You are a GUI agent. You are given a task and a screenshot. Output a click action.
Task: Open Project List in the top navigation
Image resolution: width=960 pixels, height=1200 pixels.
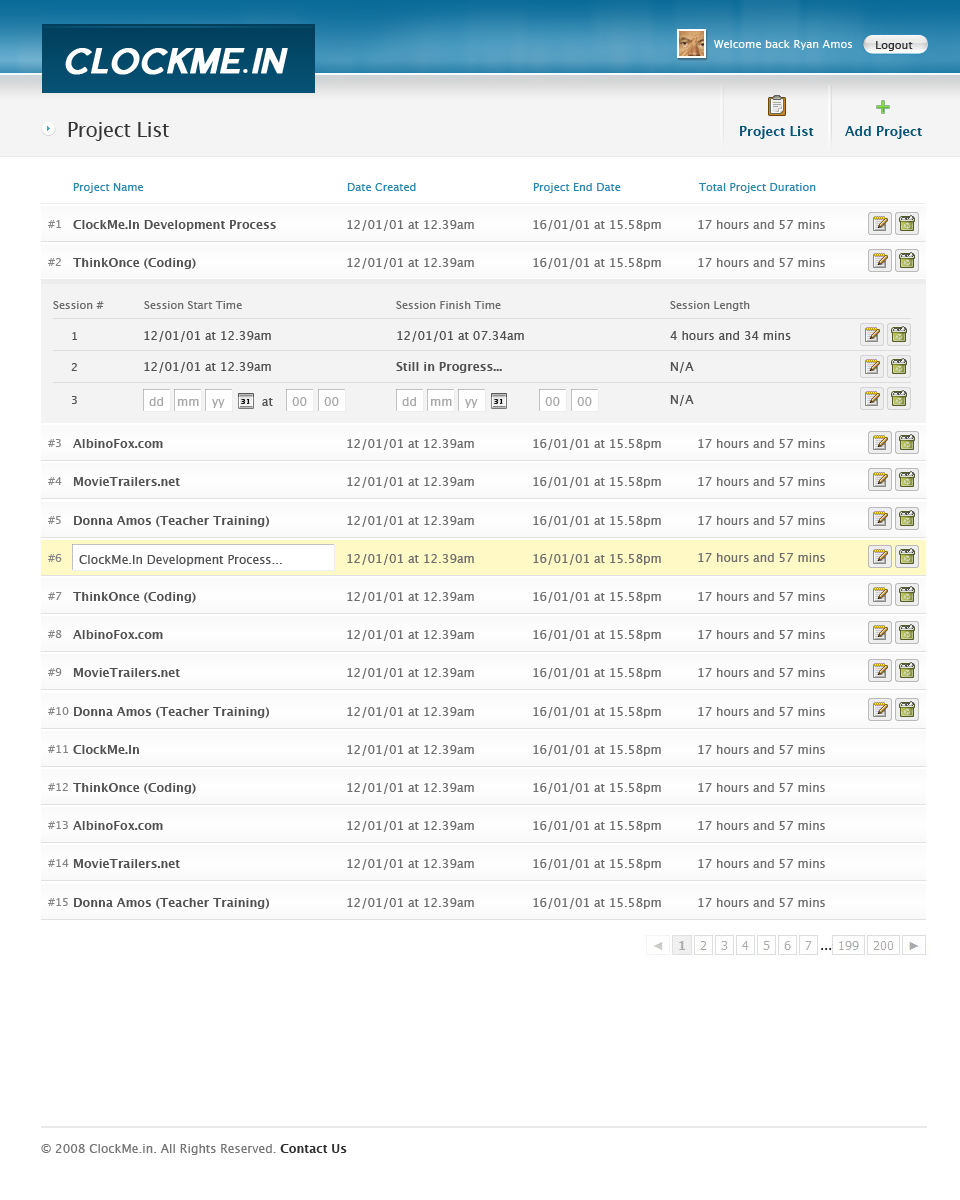pyautogui.click(x=776, y=117)
